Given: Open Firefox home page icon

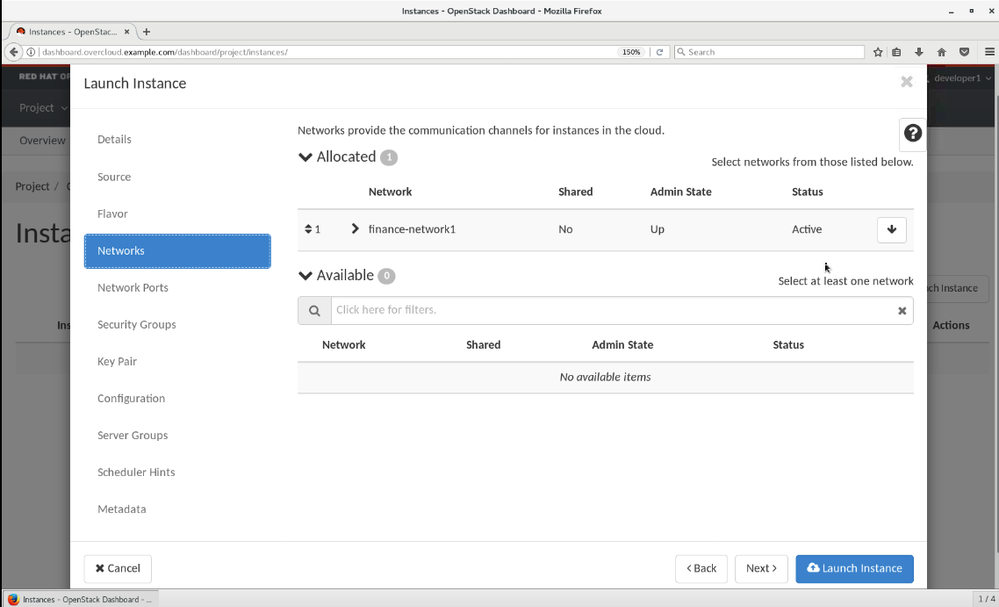Looking at the screenshot, I should pos(941,52).
